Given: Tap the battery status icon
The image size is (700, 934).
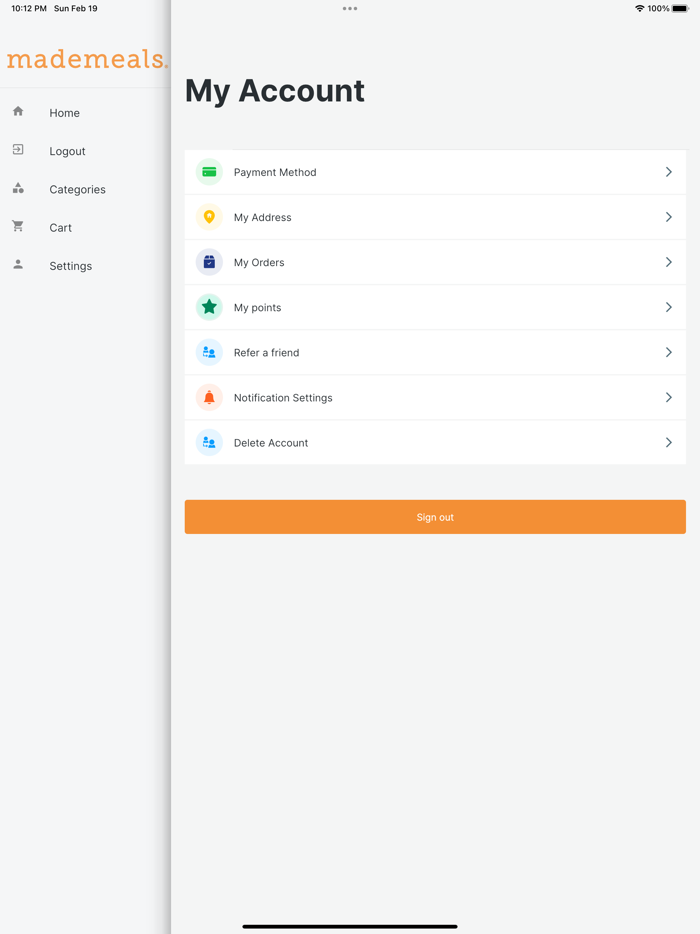Looking at the screenshot, I should (680, 8).
